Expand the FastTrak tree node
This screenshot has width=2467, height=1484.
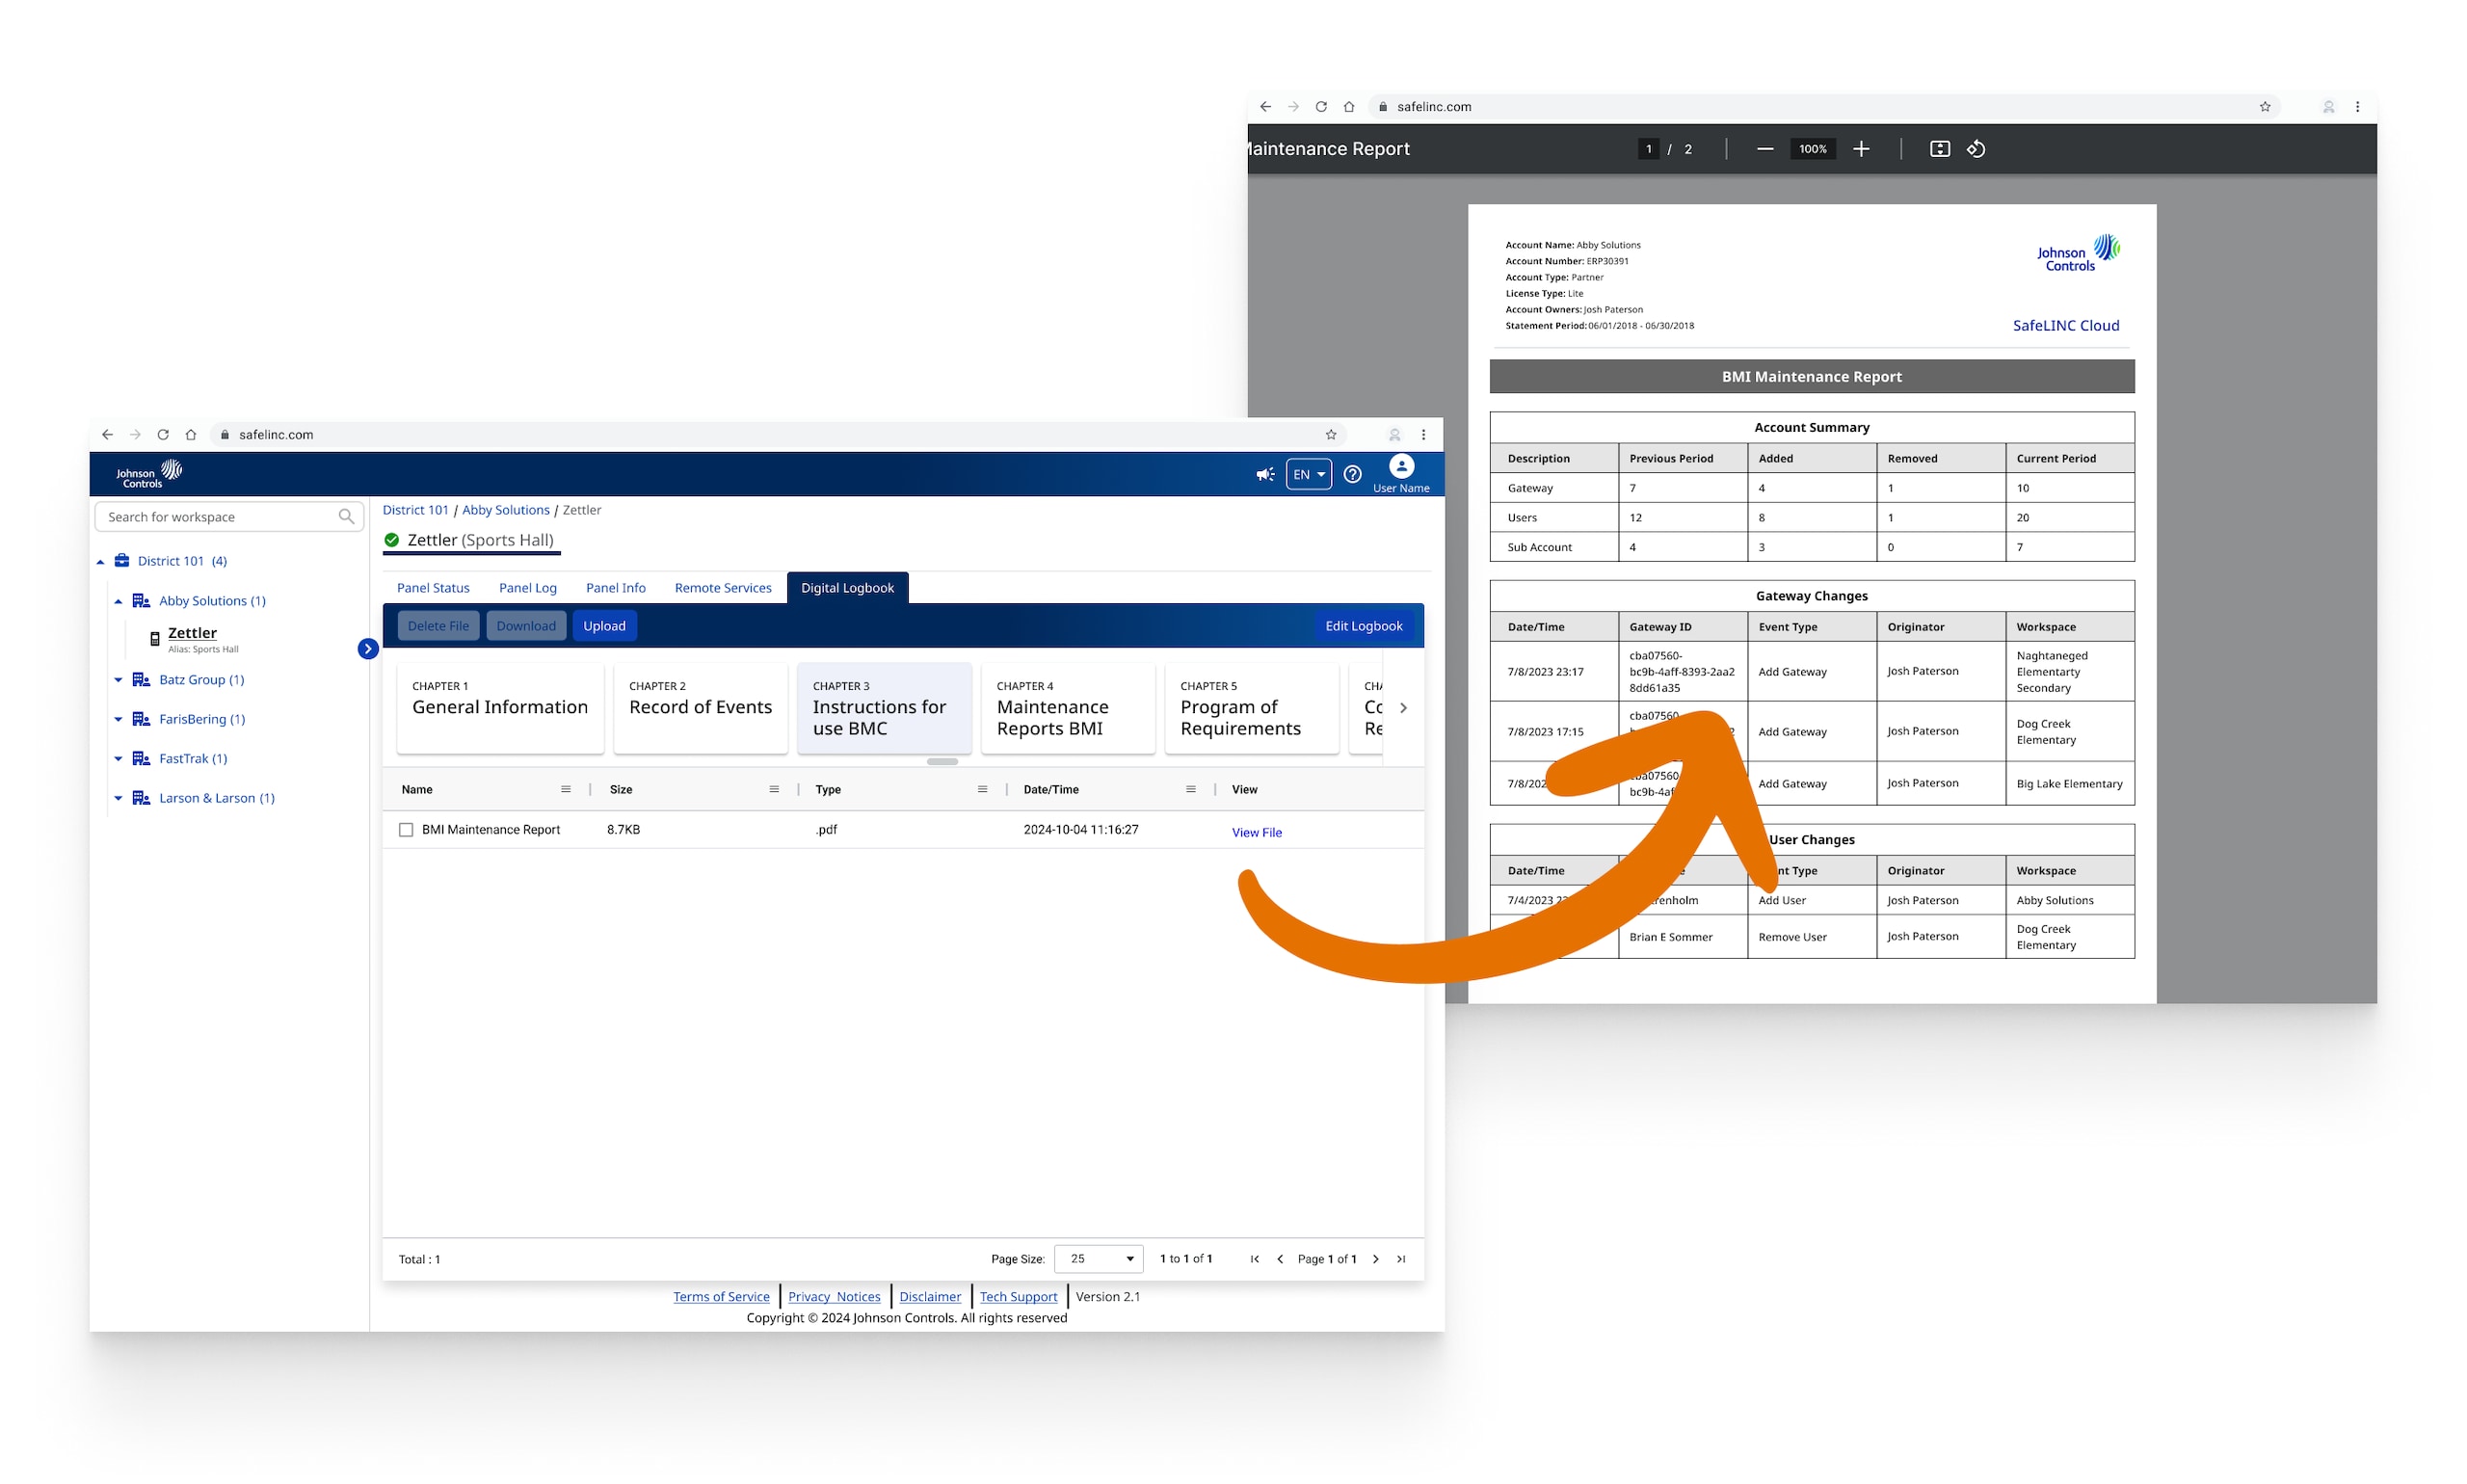click(x=118, y=759)
